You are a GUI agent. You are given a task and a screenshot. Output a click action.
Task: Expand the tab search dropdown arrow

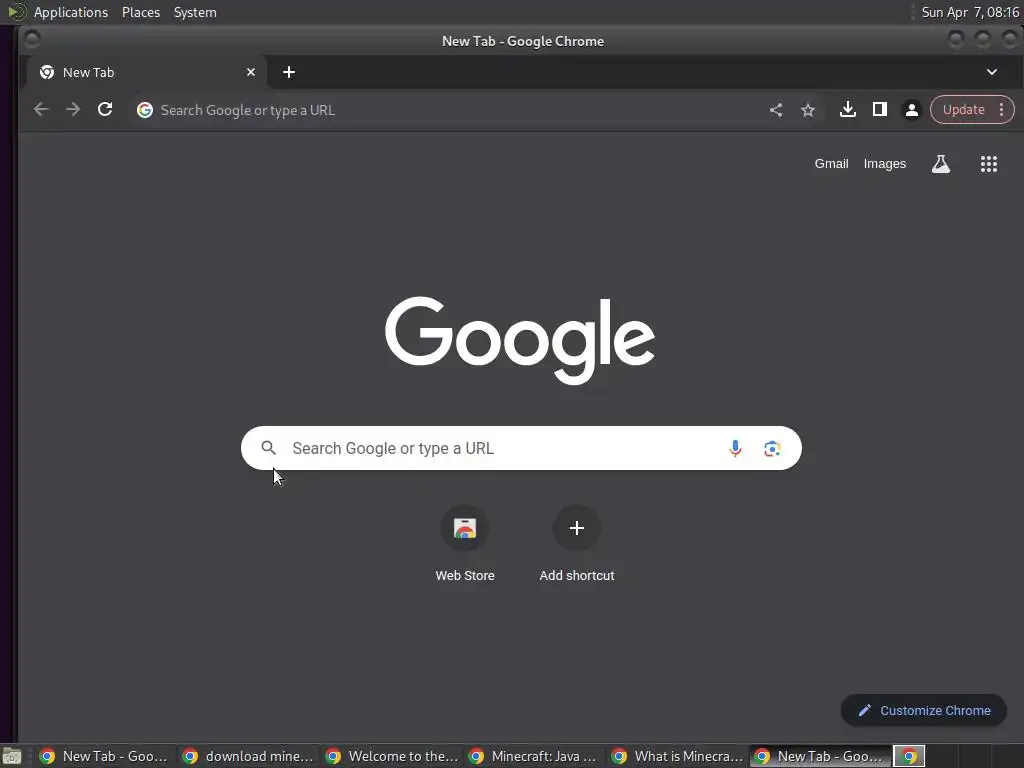click(x=991, y=72)
